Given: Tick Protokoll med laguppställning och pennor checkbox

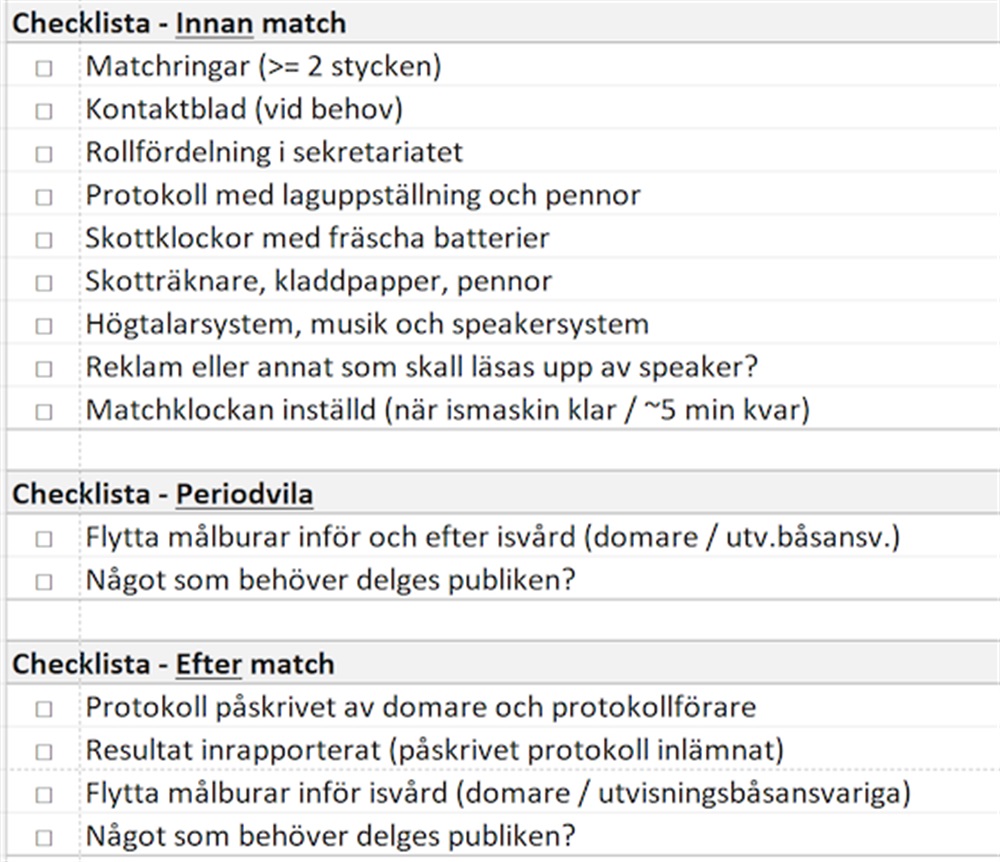Looking at the screenshot, I should click(43, 196).
